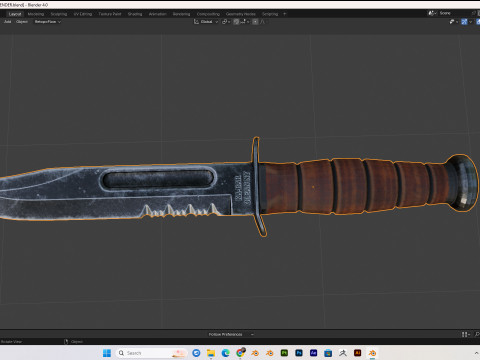Open the Compositing workspace tab
Viewport: 480px width, 360px height.
coord(208,14)
